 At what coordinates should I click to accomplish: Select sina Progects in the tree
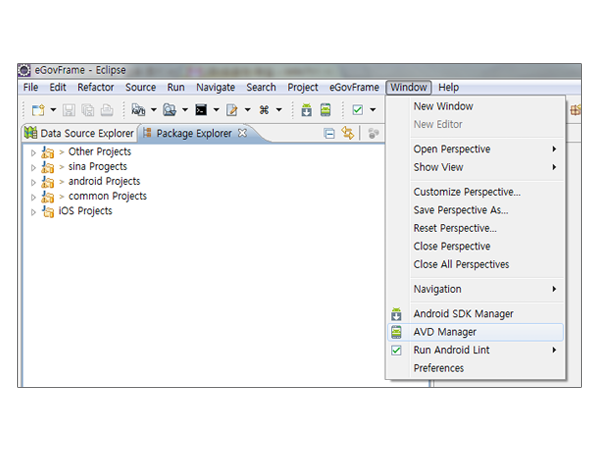click(x=98, y=167)
